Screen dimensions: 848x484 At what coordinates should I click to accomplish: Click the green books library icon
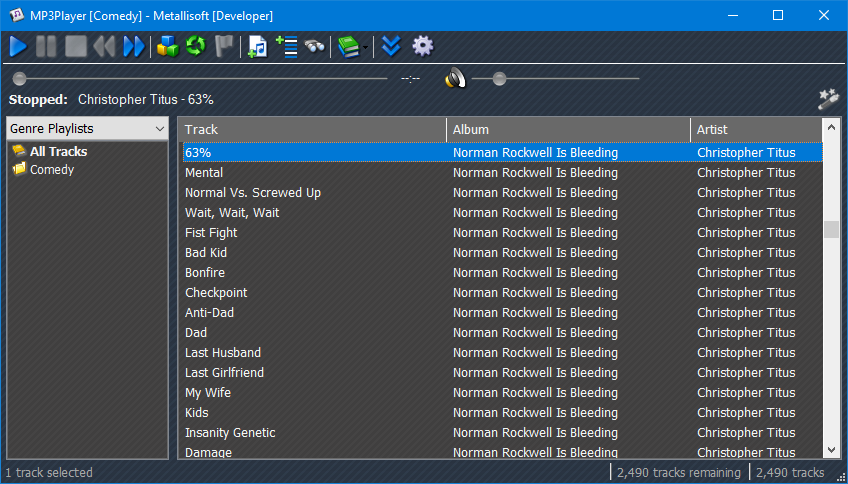(347, 46)
